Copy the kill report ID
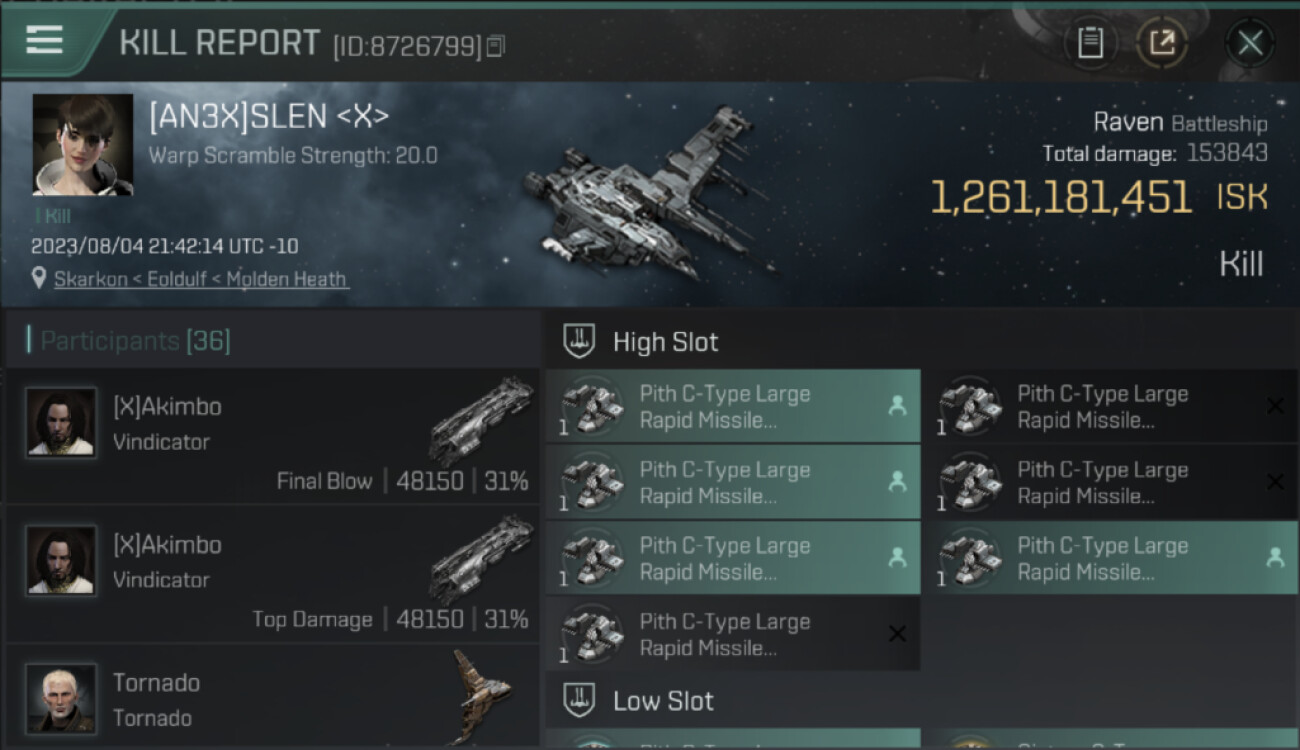 [496, 45]
